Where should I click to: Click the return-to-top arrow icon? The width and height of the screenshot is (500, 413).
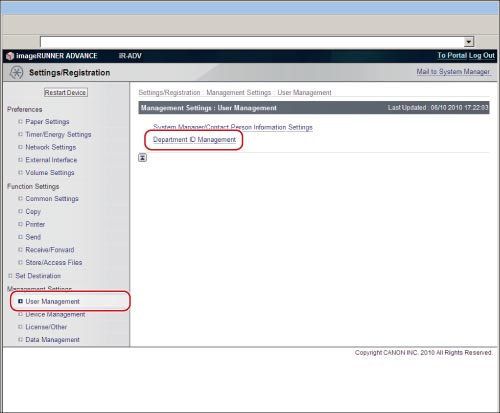click(x=142, y=158)
